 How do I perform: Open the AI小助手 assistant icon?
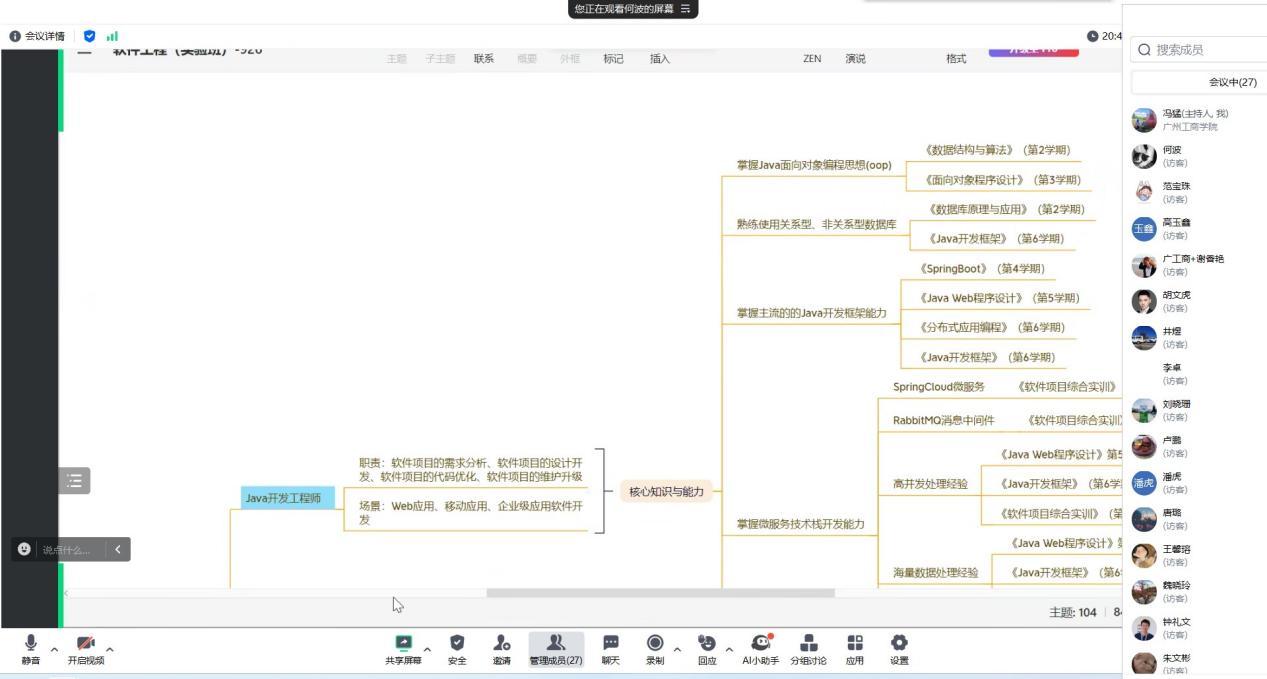pos(760,648)
